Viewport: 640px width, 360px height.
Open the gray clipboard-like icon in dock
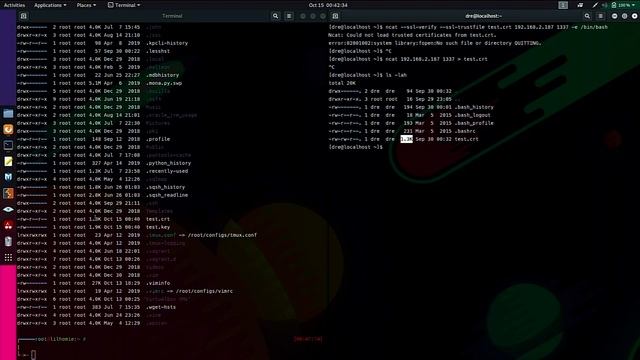coord(8,241)
